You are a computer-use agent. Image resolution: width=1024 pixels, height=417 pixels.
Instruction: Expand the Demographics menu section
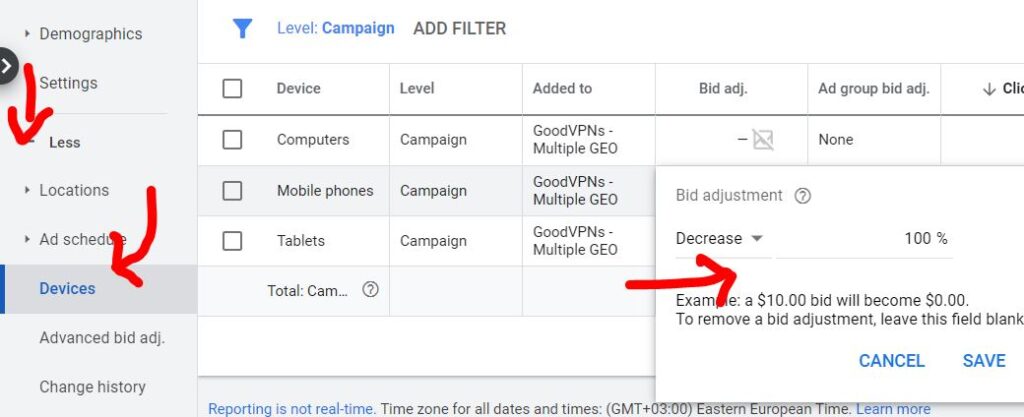pyautogui.click(x=90, y=34)
